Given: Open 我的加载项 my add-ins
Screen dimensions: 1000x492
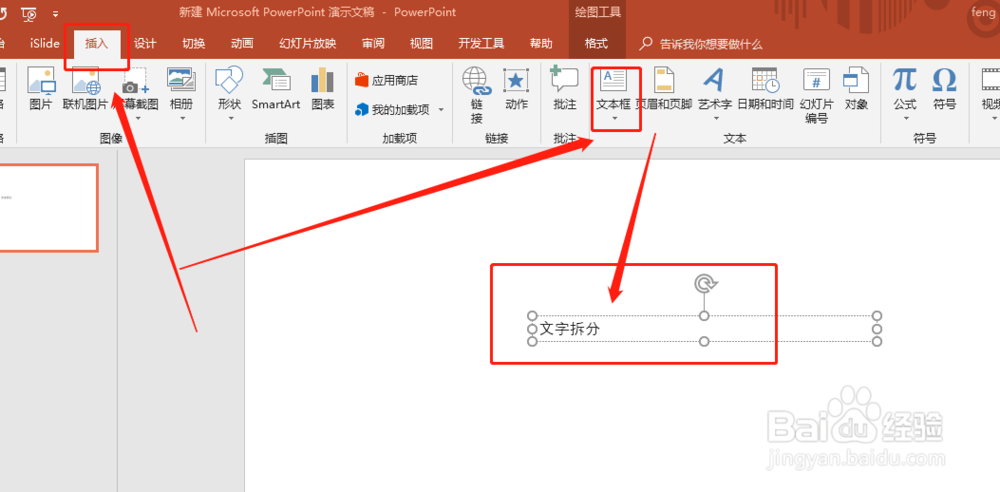Looking at the screenshot, I should (393, 110).
